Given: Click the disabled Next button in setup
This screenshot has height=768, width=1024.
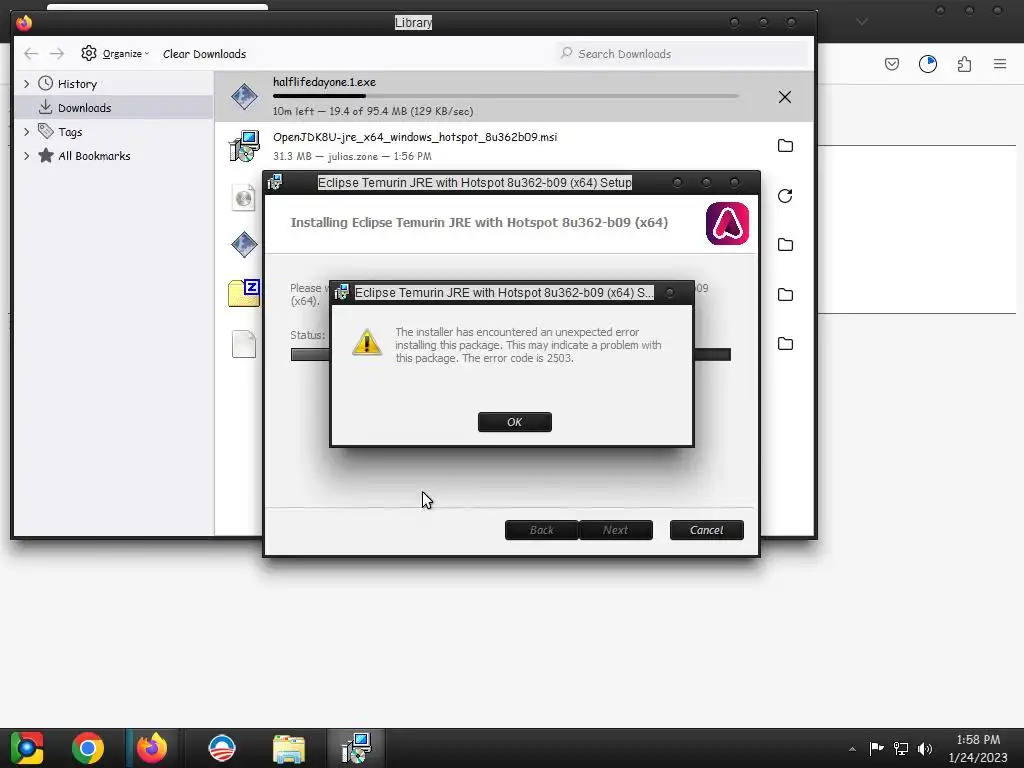Looking at the screenshot, I should (x=616, y=530).
